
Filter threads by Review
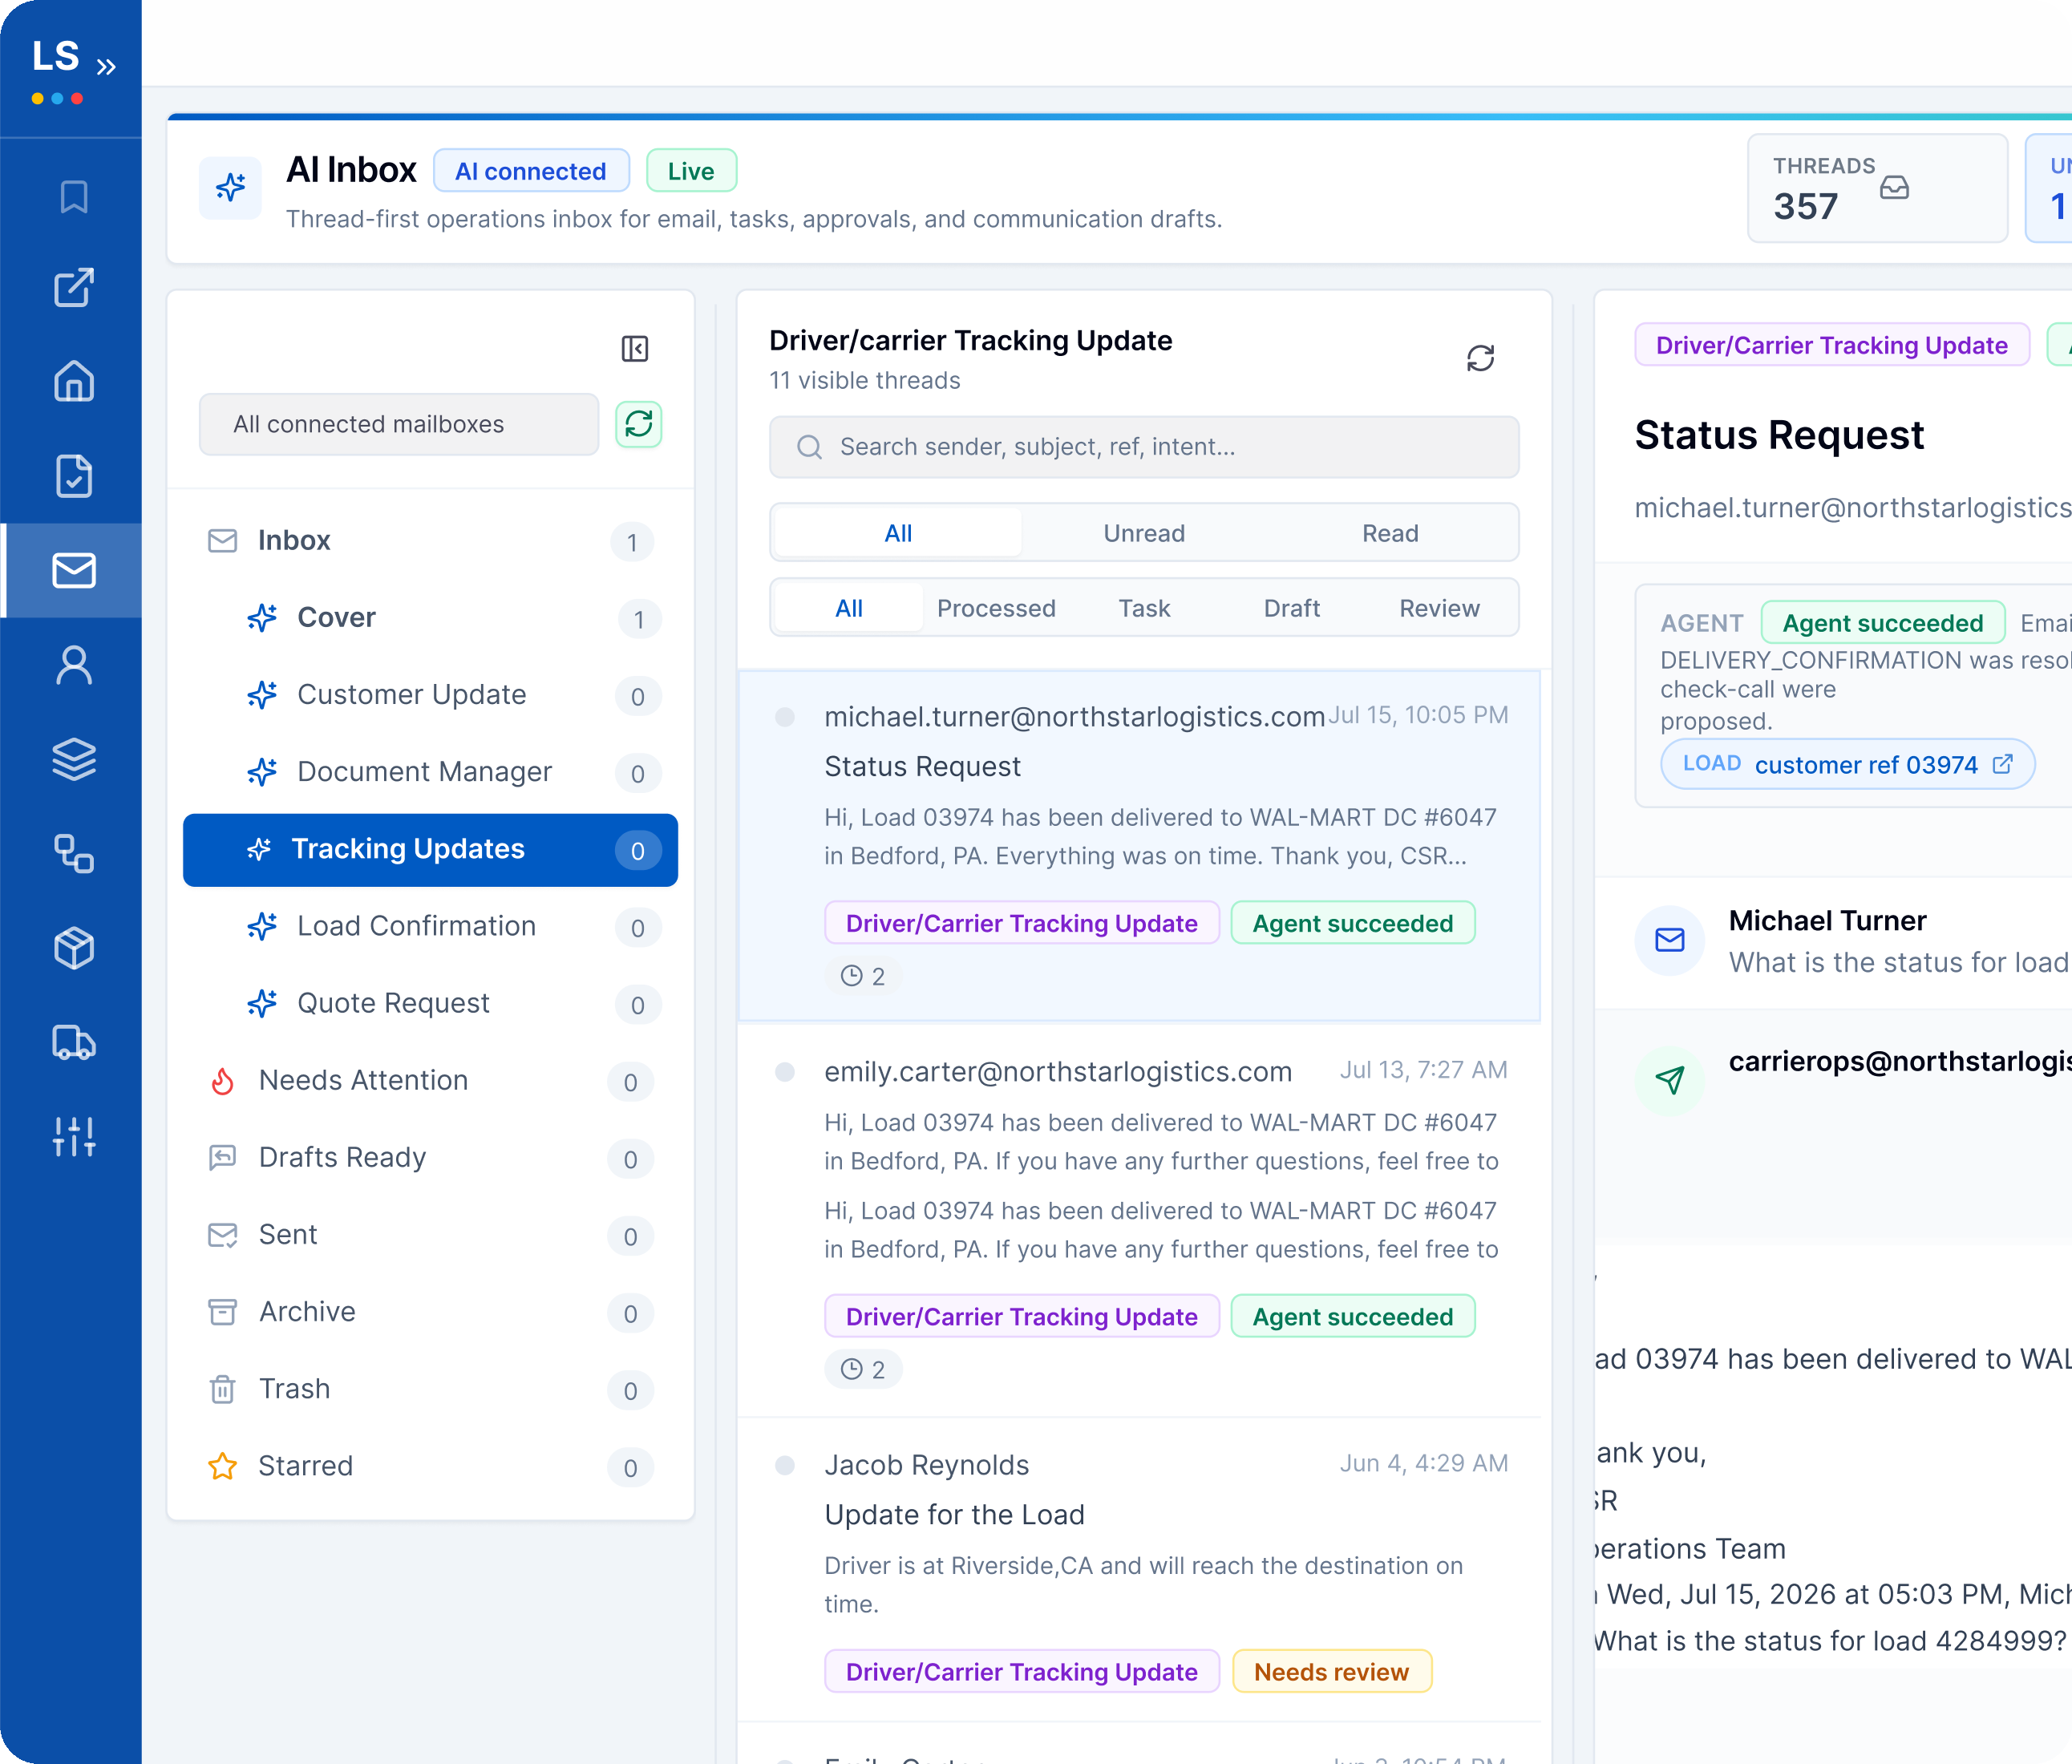coord(1439,608)
